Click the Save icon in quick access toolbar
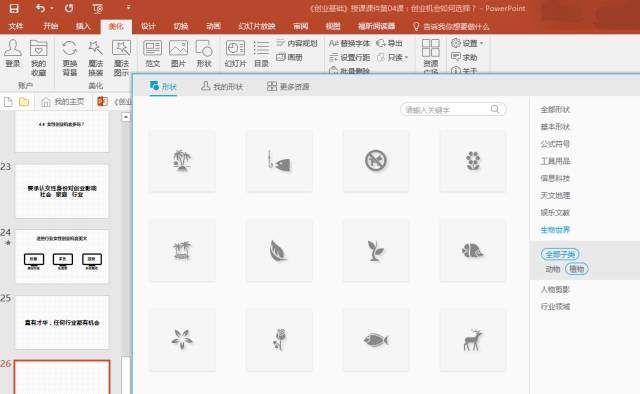Image resolution: width=640 pixels, height=394 pixels. (14, 8)
